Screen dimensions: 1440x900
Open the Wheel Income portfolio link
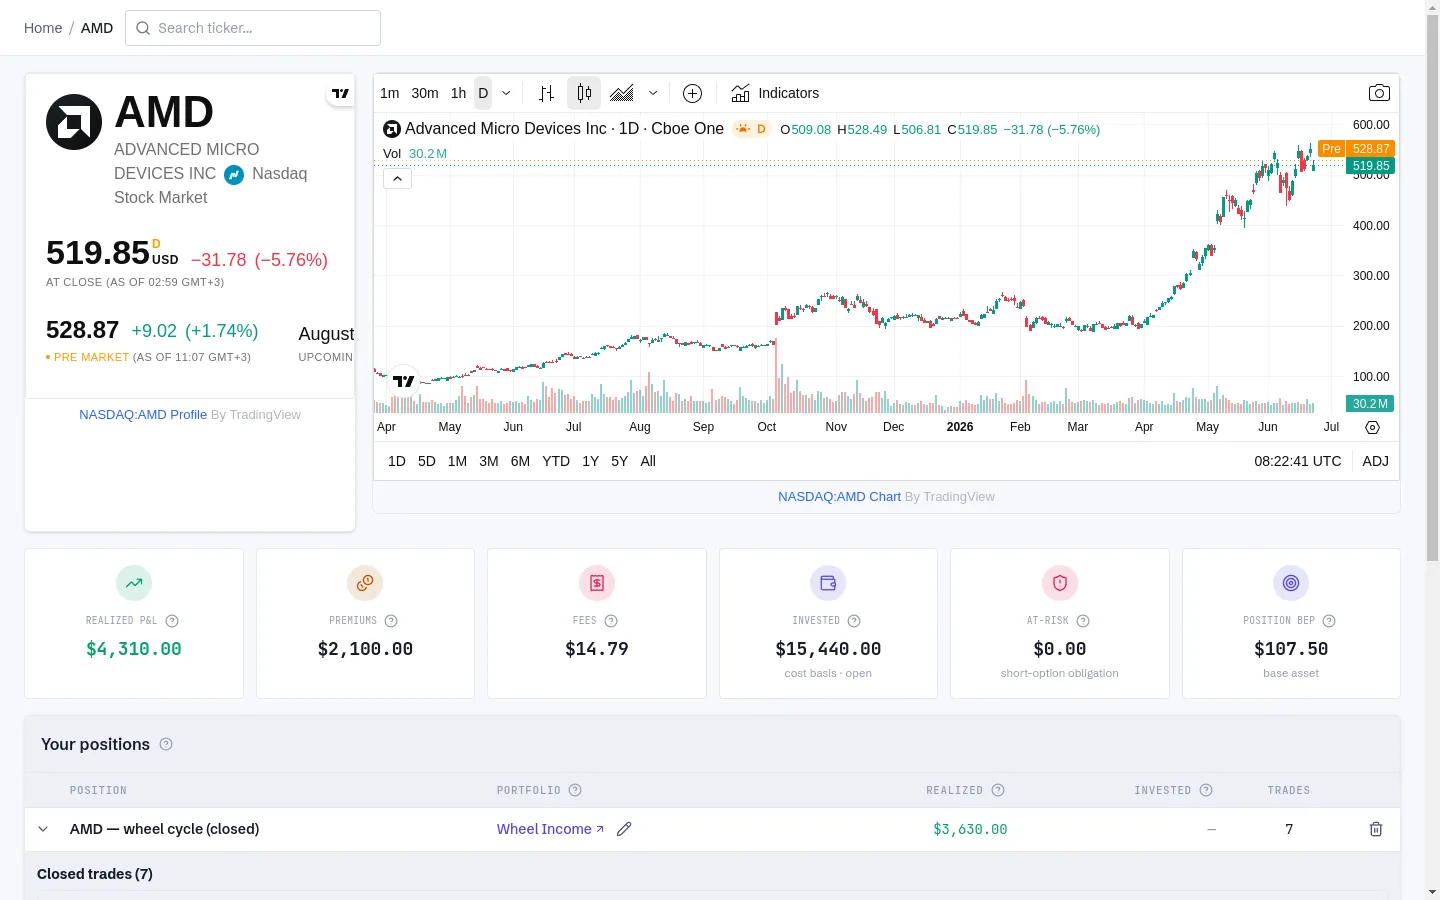point(550,829)
